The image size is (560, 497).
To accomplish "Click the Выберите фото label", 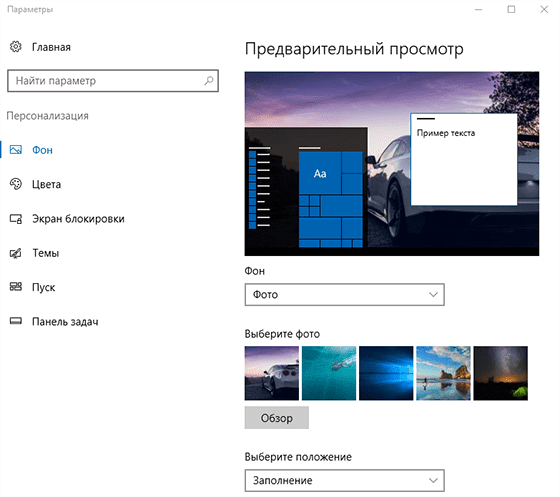I will pos(282,334).
